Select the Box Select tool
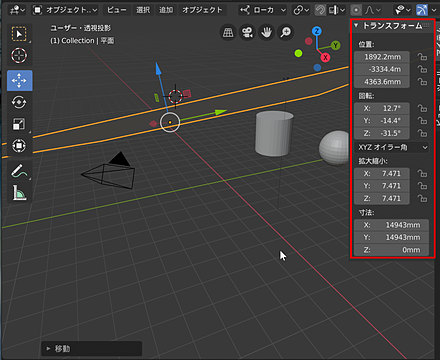440x360 pixels. tap(19, 34)
